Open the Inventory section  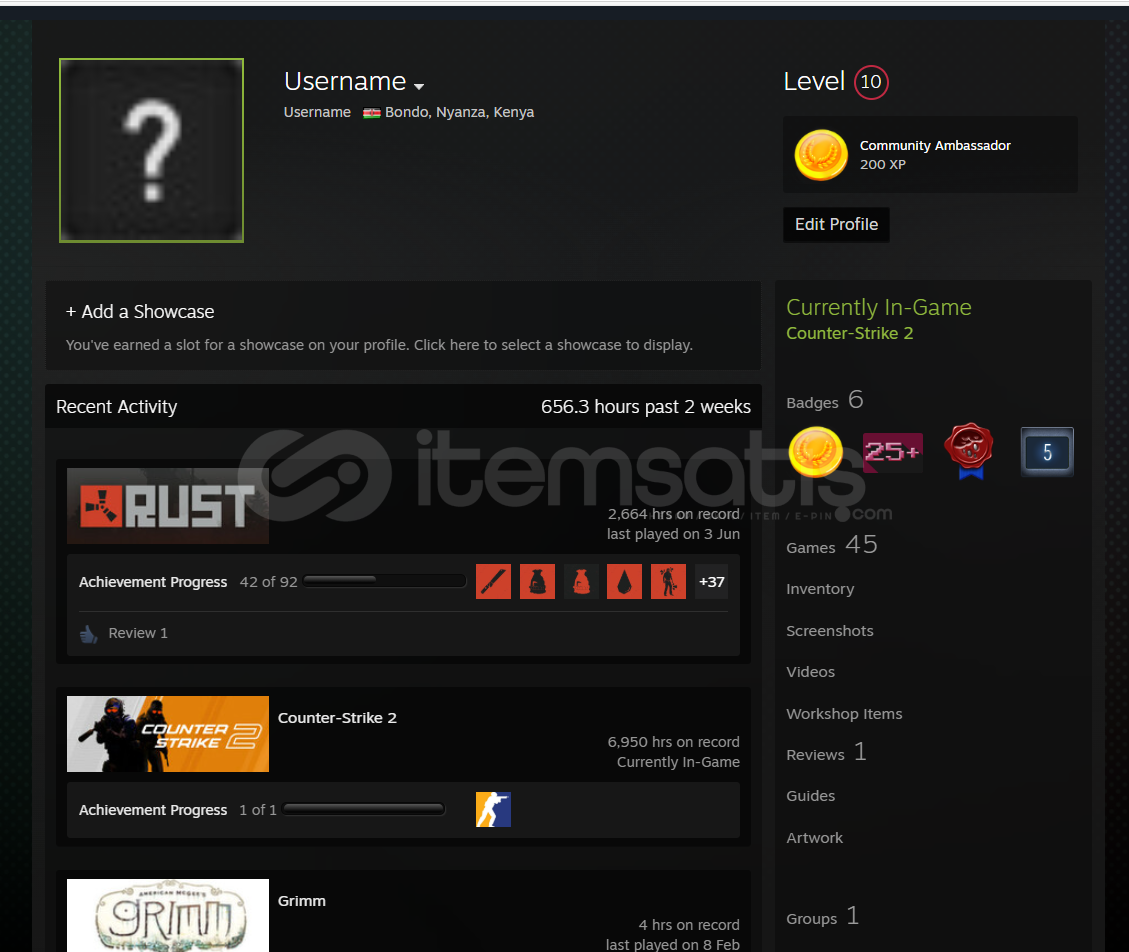tap(820, 589)
